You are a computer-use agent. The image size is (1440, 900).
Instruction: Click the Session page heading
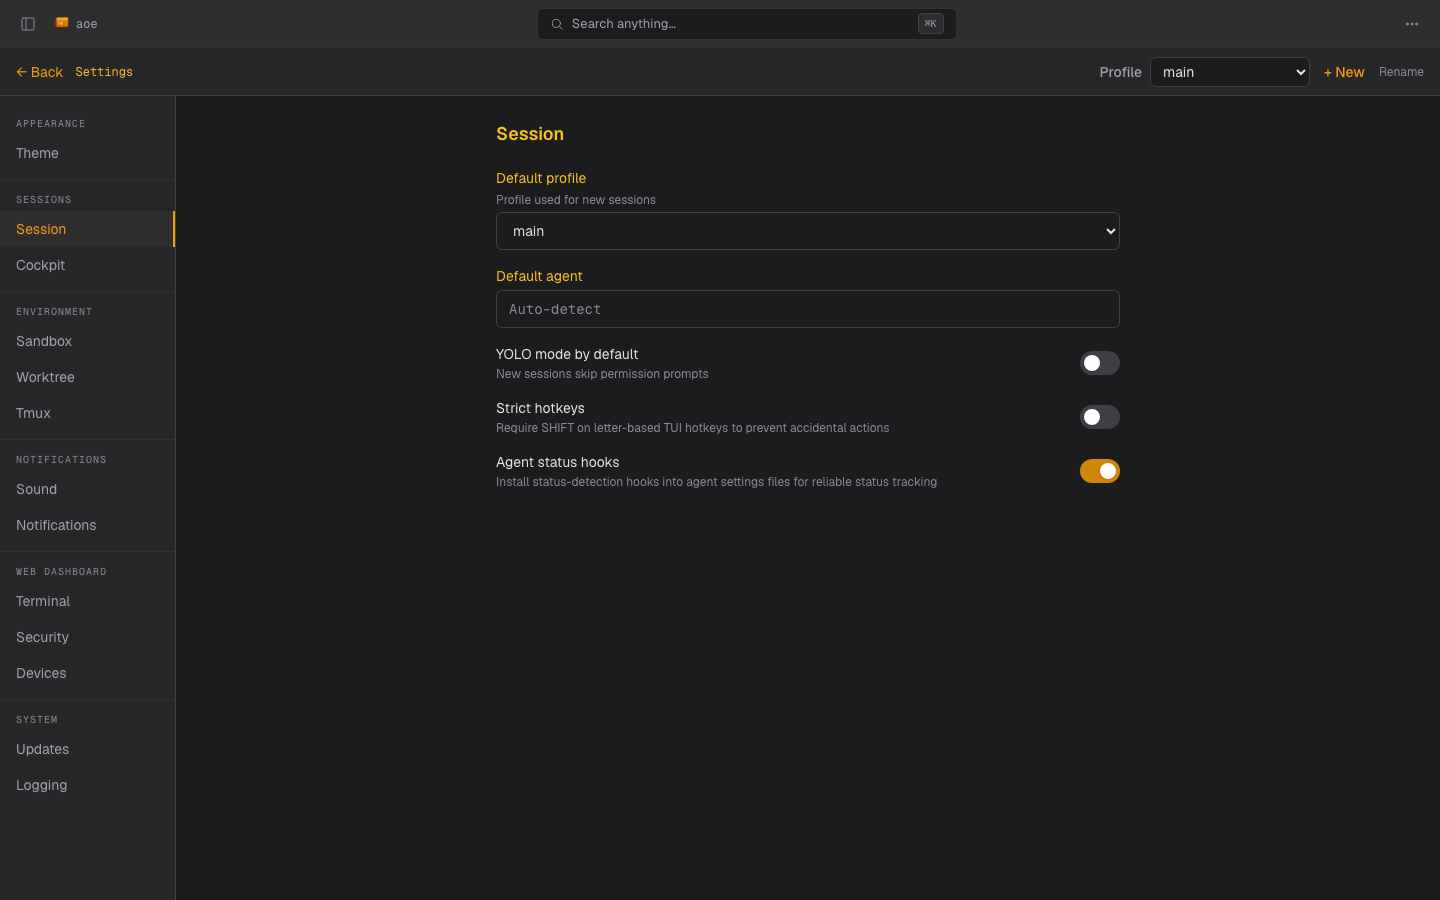(530, 134)
